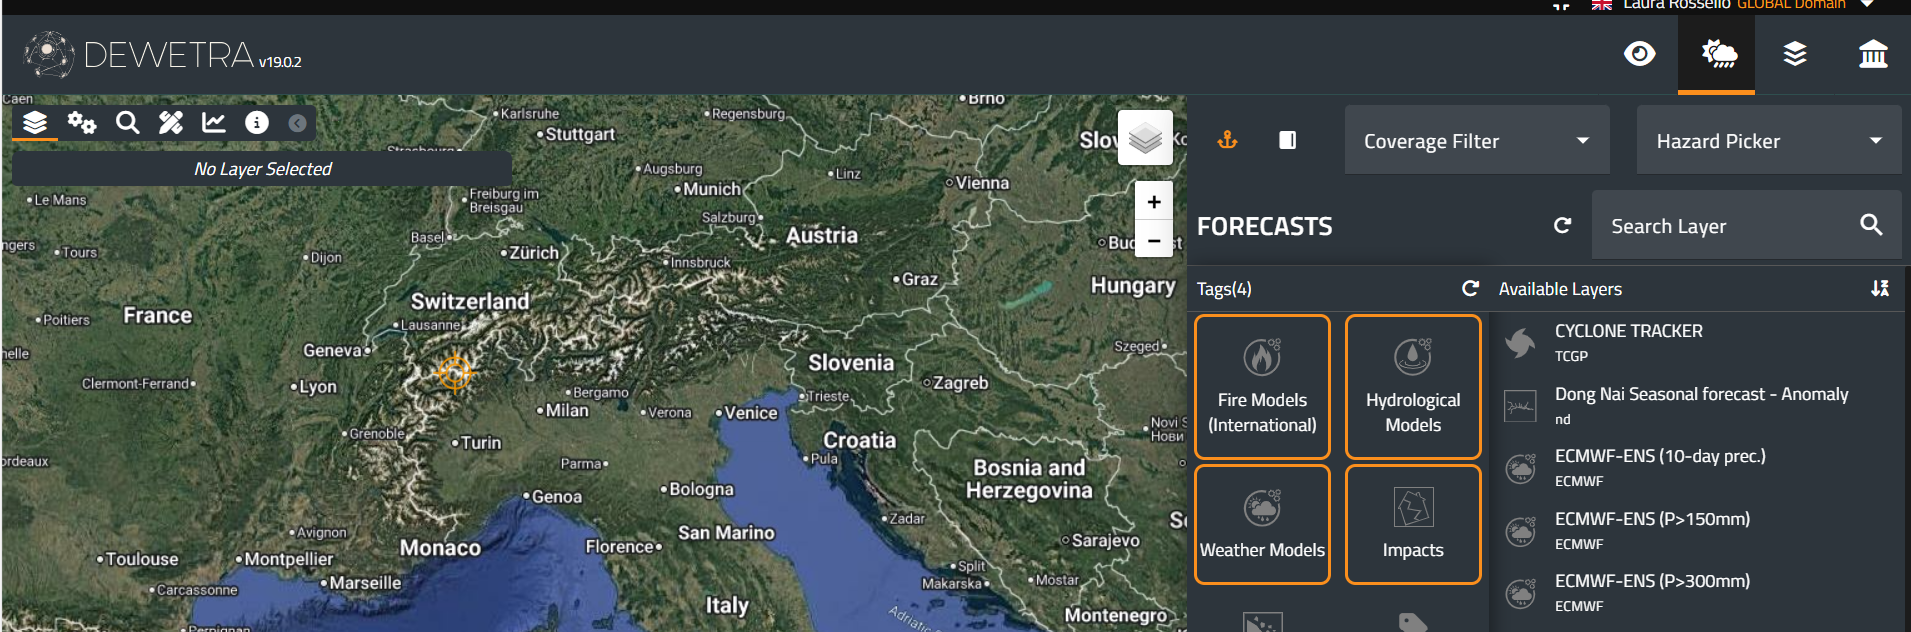The image size is (1911, 632).
Task: Sort the Available Layers list
Action: pos(1880,289)
